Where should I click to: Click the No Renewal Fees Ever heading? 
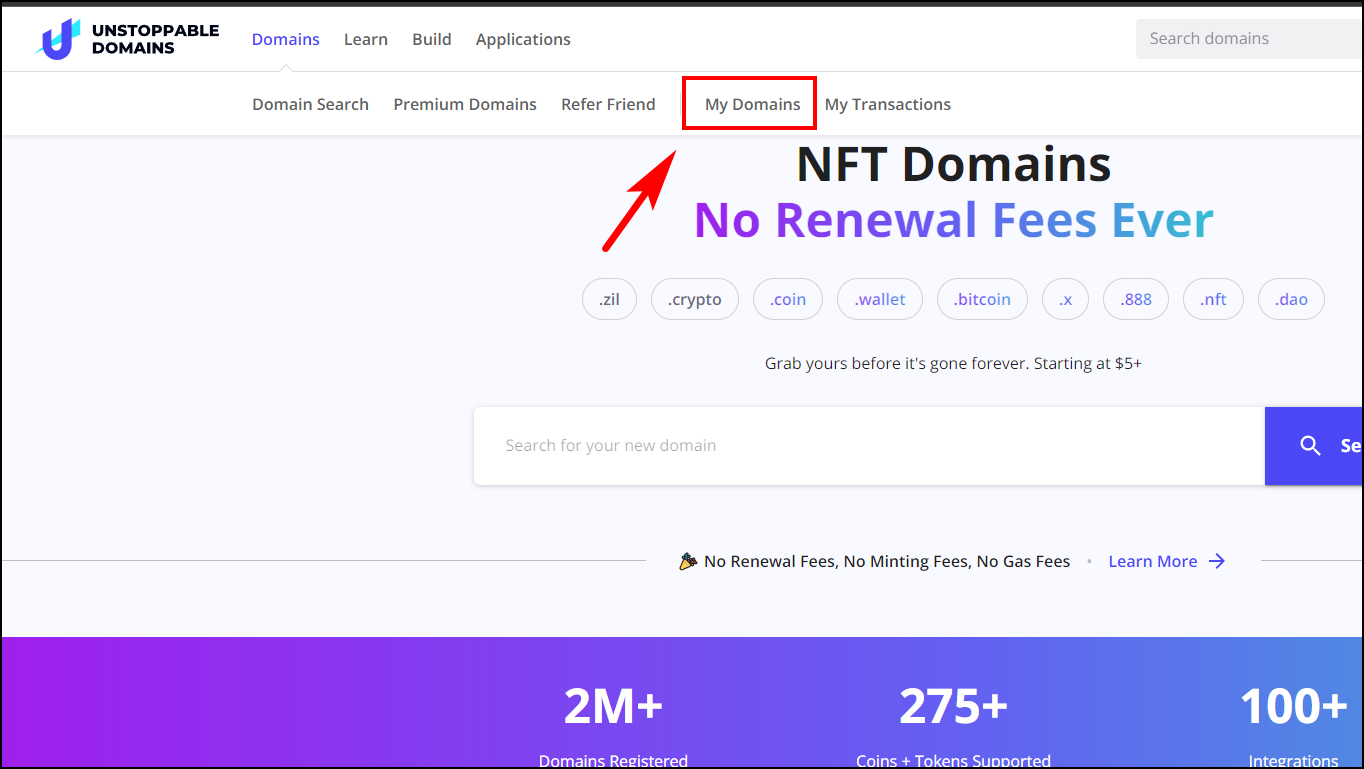pos(954,220)
